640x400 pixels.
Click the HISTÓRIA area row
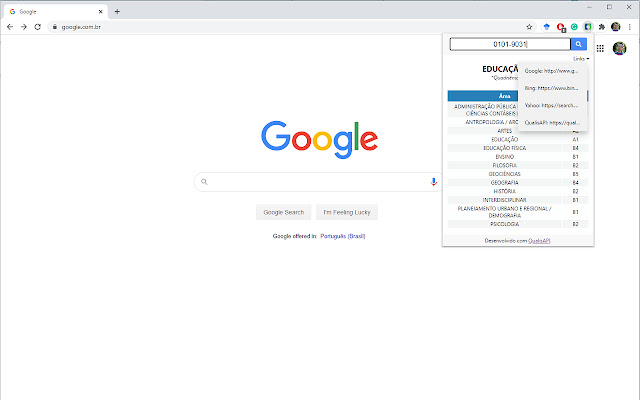[x=518, y=191]
